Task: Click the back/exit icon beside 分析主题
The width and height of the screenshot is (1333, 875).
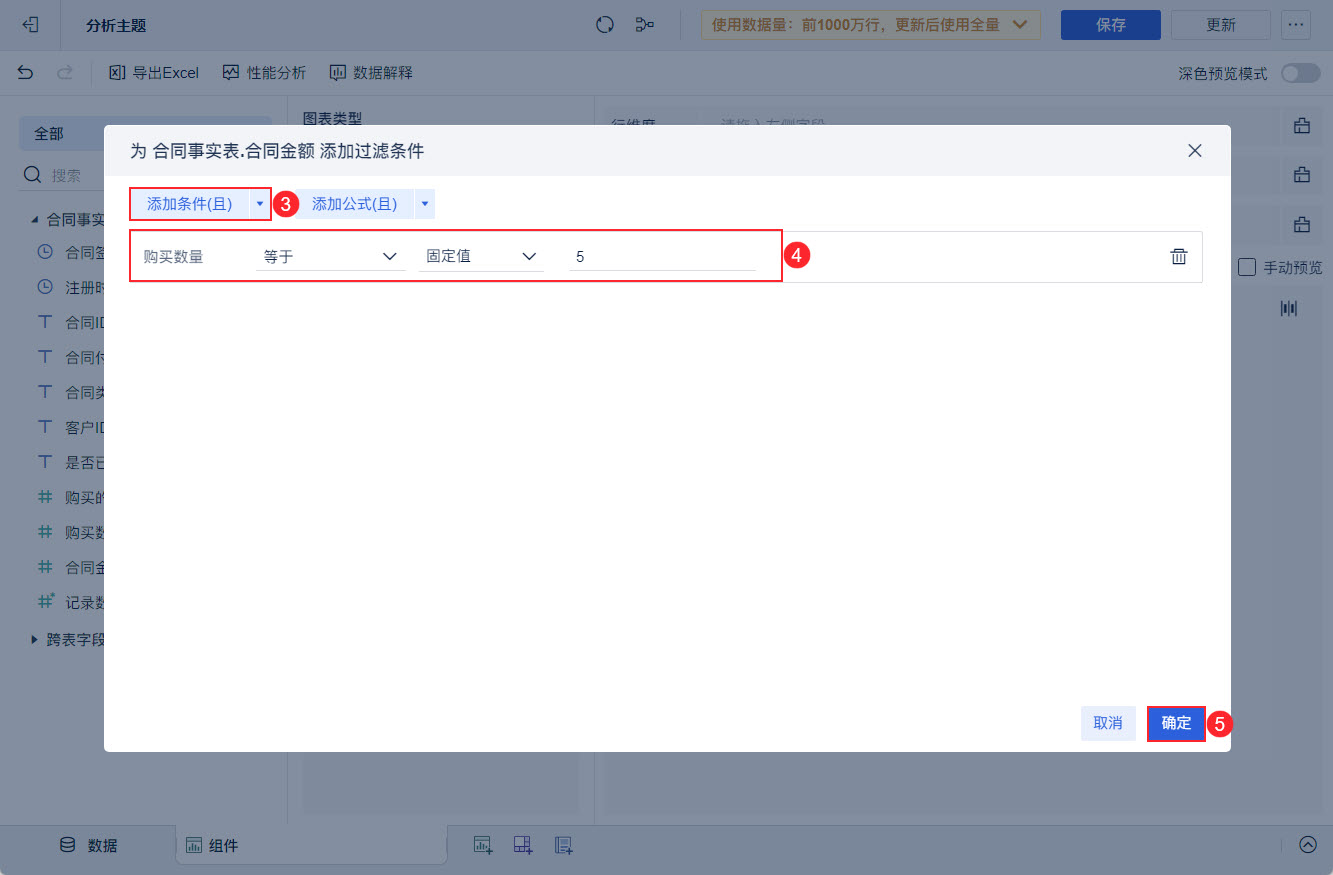Action: click(31, 25)
